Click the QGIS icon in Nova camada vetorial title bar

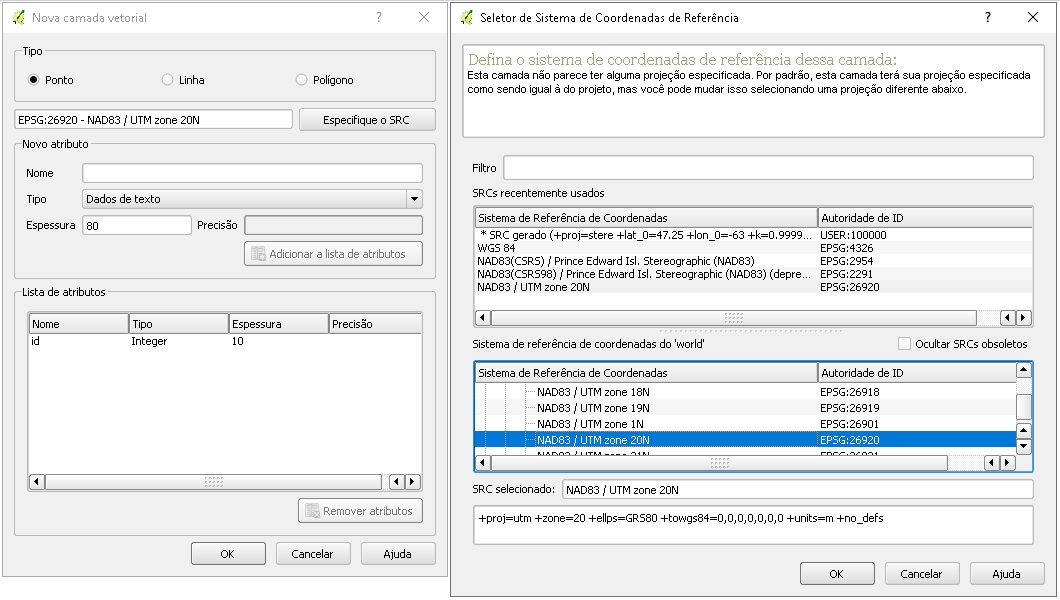click(19, 18)
